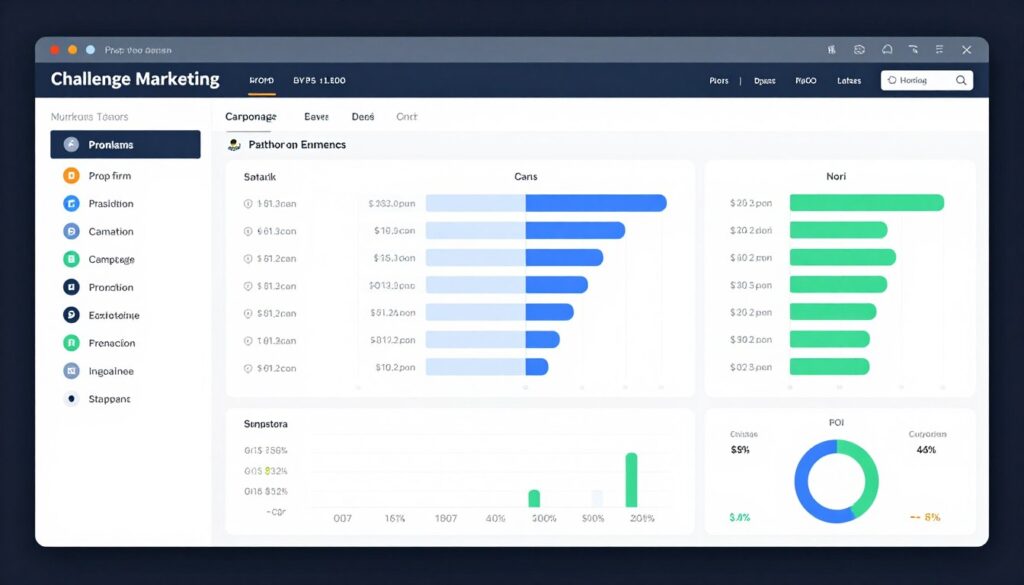The width and height of the screenshot is (1024, 585).
Task: Click the $9% donut label
Action: [x=740, y=450]
